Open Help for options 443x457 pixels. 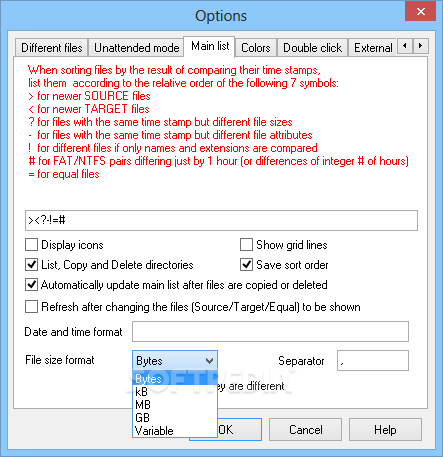385,430
